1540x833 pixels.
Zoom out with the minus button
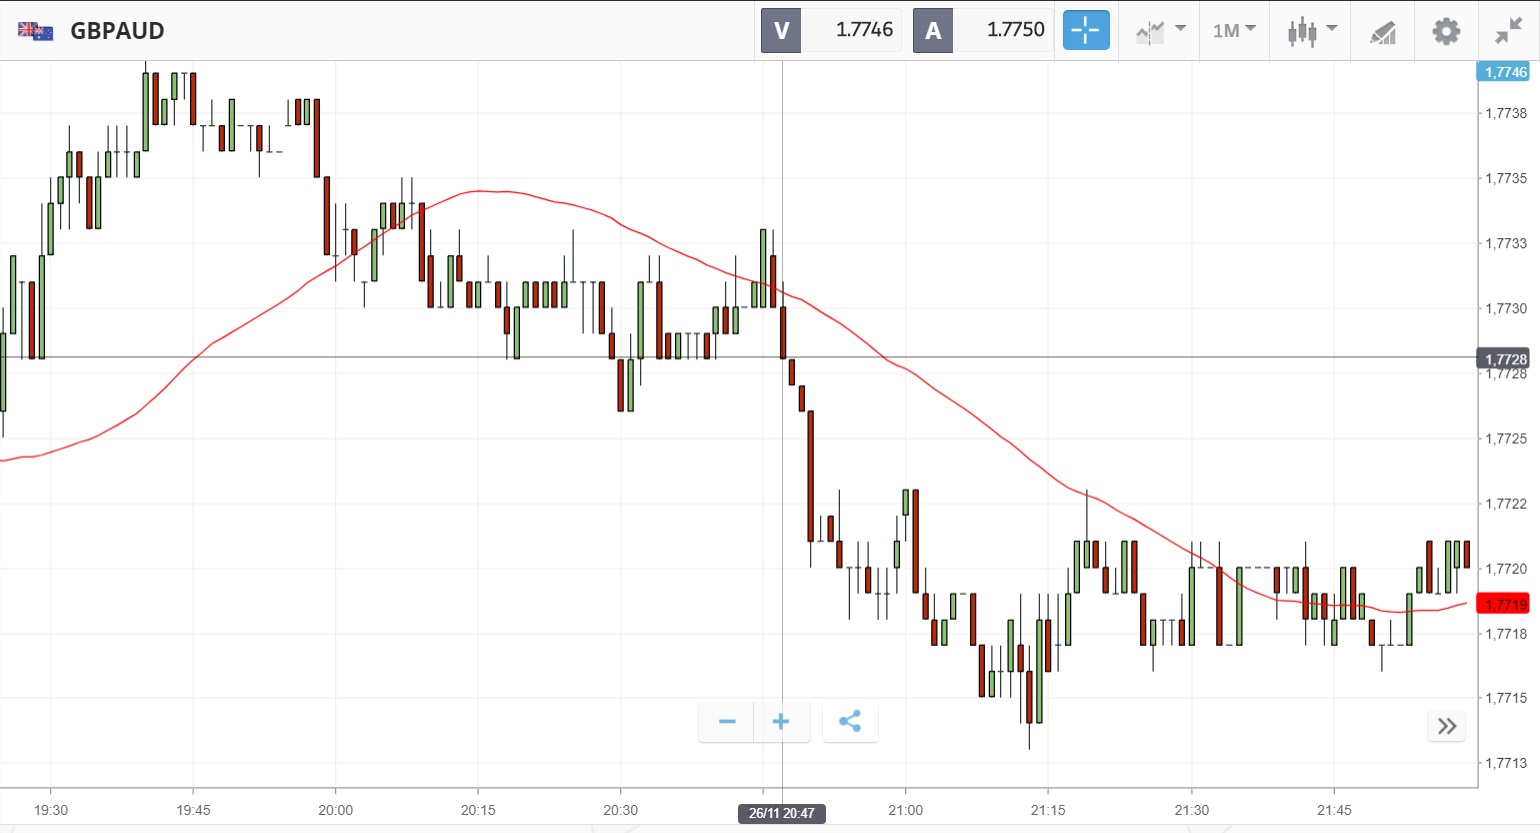727,722
